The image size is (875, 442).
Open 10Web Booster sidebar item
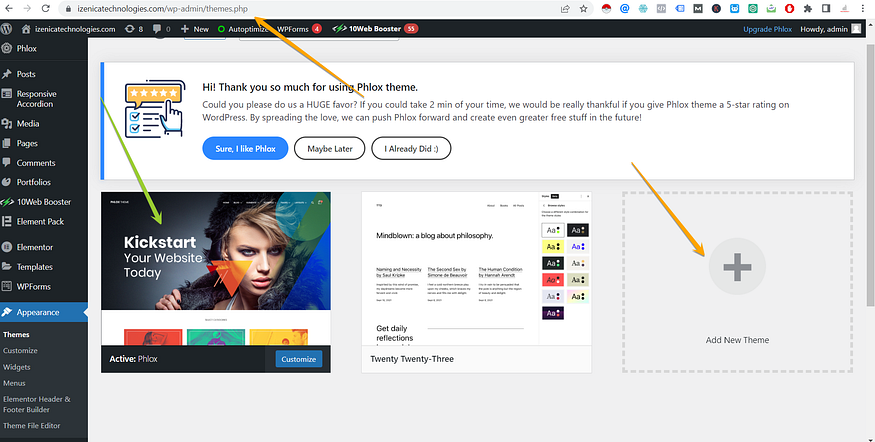(x=44, y=201)
